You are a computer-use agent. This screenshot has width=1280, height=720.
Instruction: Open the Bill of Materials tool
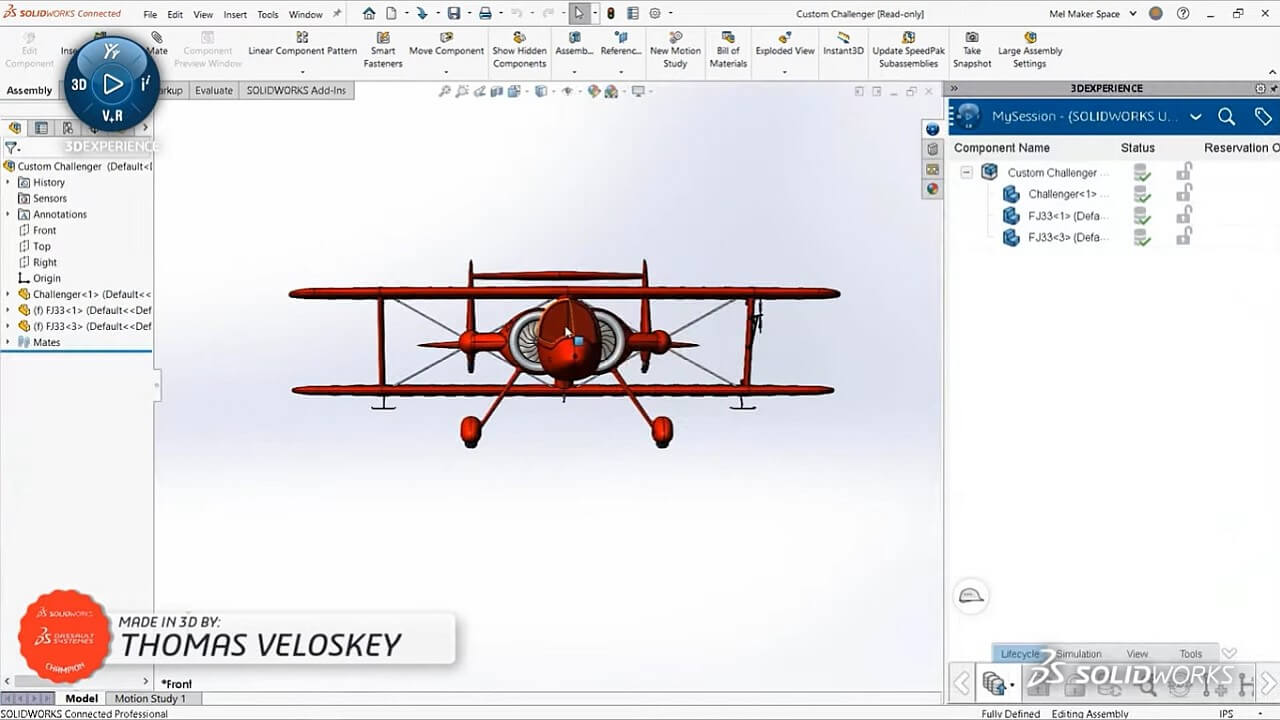(728, 51)
